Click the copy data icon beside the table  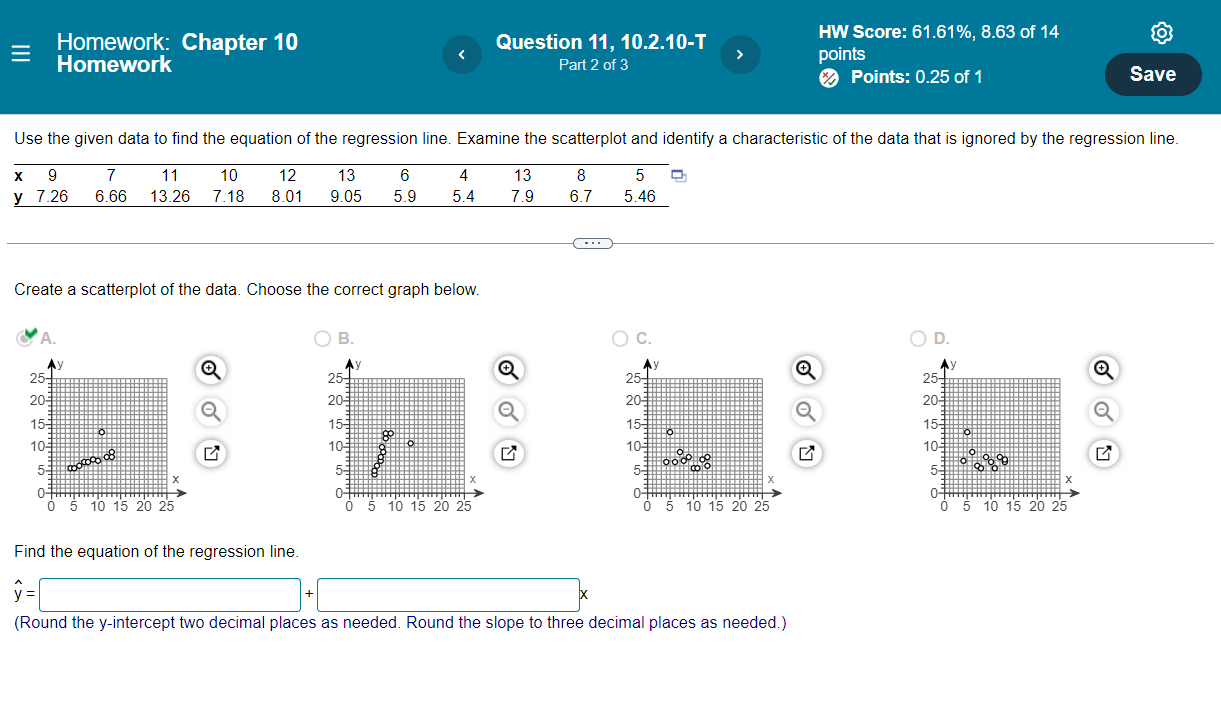tap(679, 176)
